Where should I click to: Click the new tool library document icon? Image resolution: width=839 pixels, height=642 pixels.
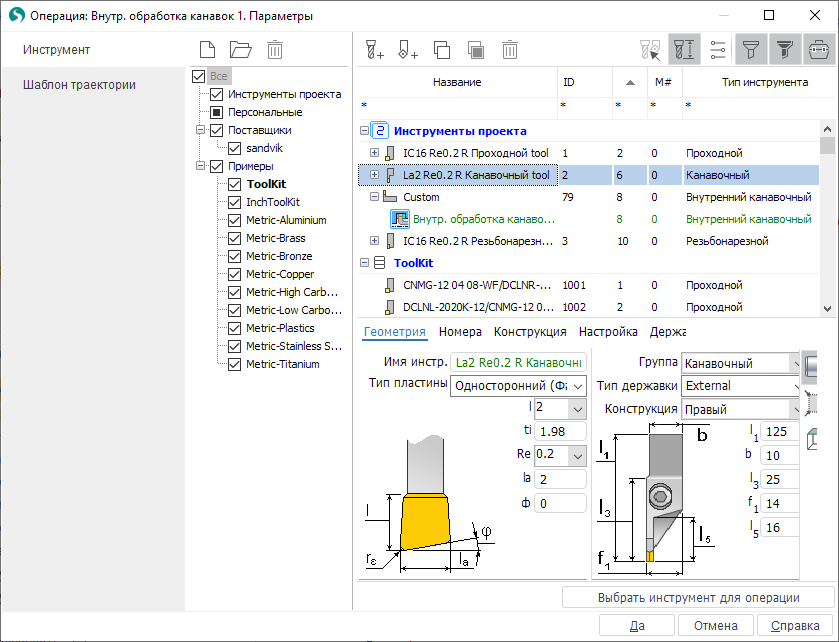tap(207, 50)
